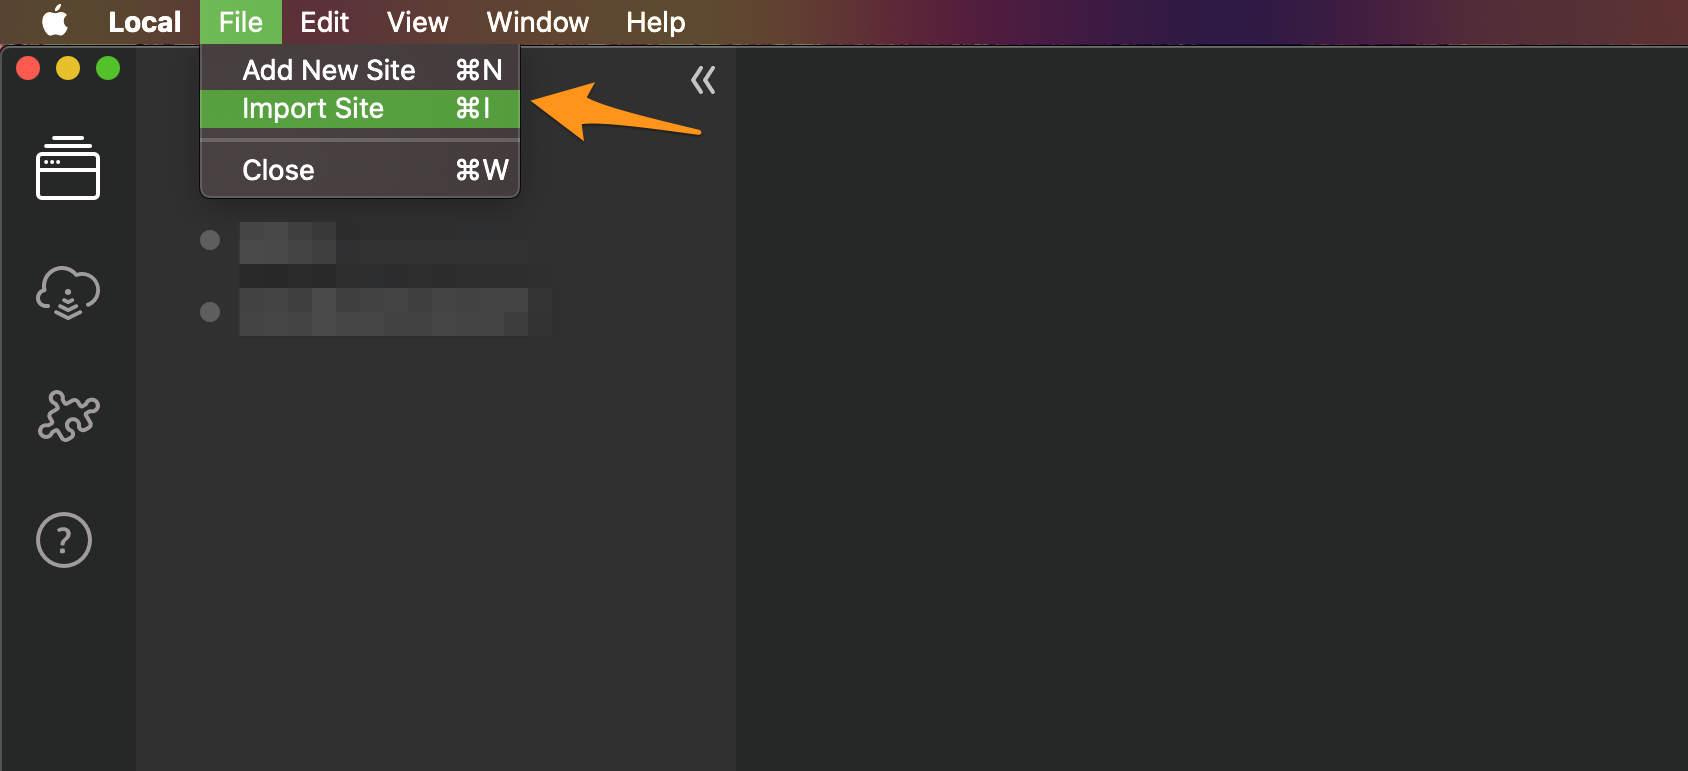Image resolution: width=1688 pixels, height=771 pixels.
Task: Open the Edit menu
Action: coord(325,22)
